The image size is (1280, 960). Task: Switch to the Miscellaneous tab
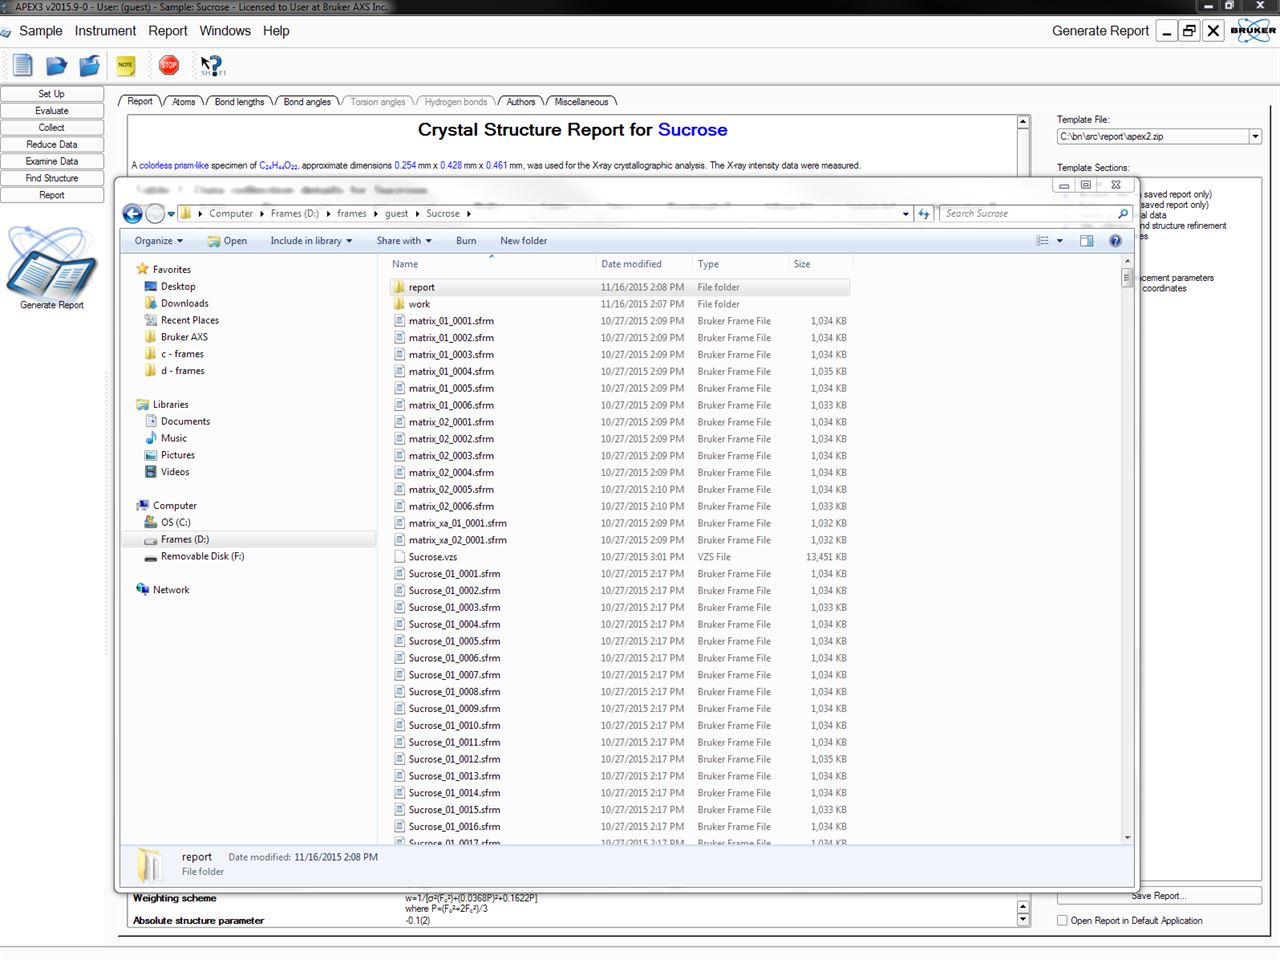pos(581,102)
